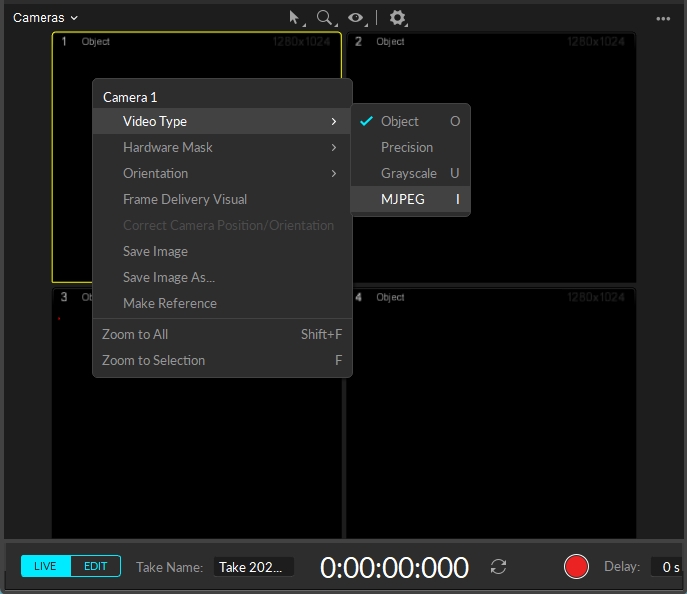Click Zoom to All
Screen dimensions: 687x594
click(135, 334)
